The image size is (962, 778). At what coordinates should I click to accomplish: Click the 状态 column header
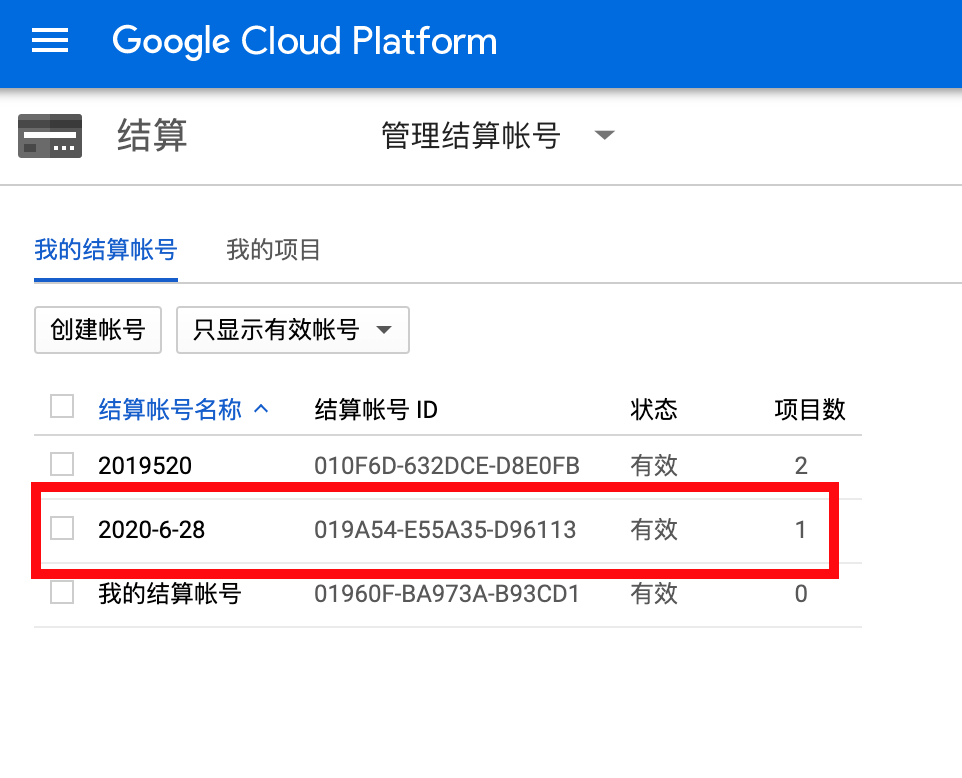(x=654, y=409)
